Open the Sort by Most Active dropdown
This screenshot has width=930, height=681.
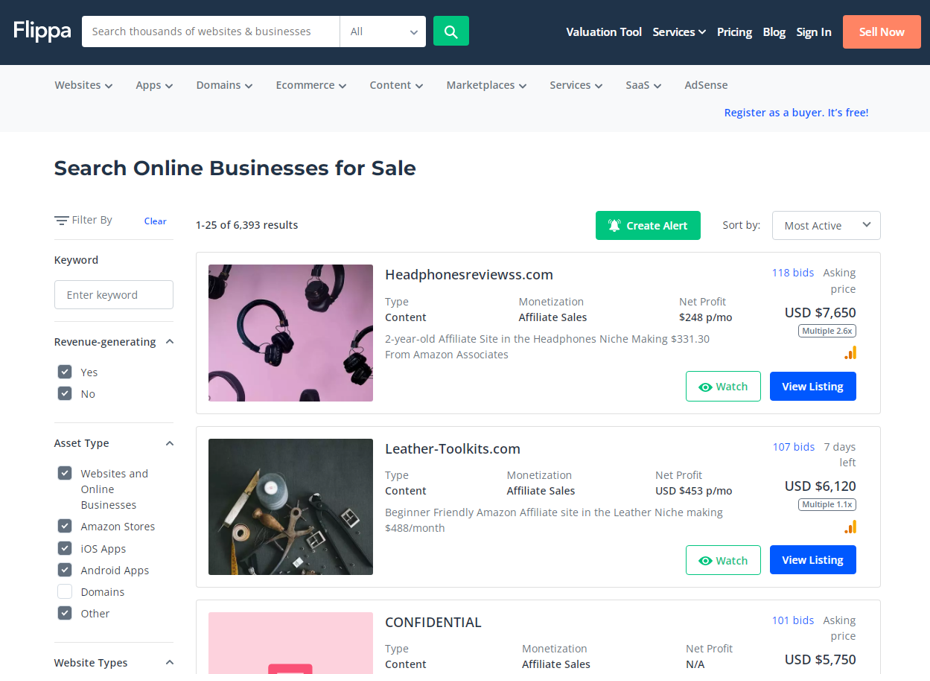[826, 225]
